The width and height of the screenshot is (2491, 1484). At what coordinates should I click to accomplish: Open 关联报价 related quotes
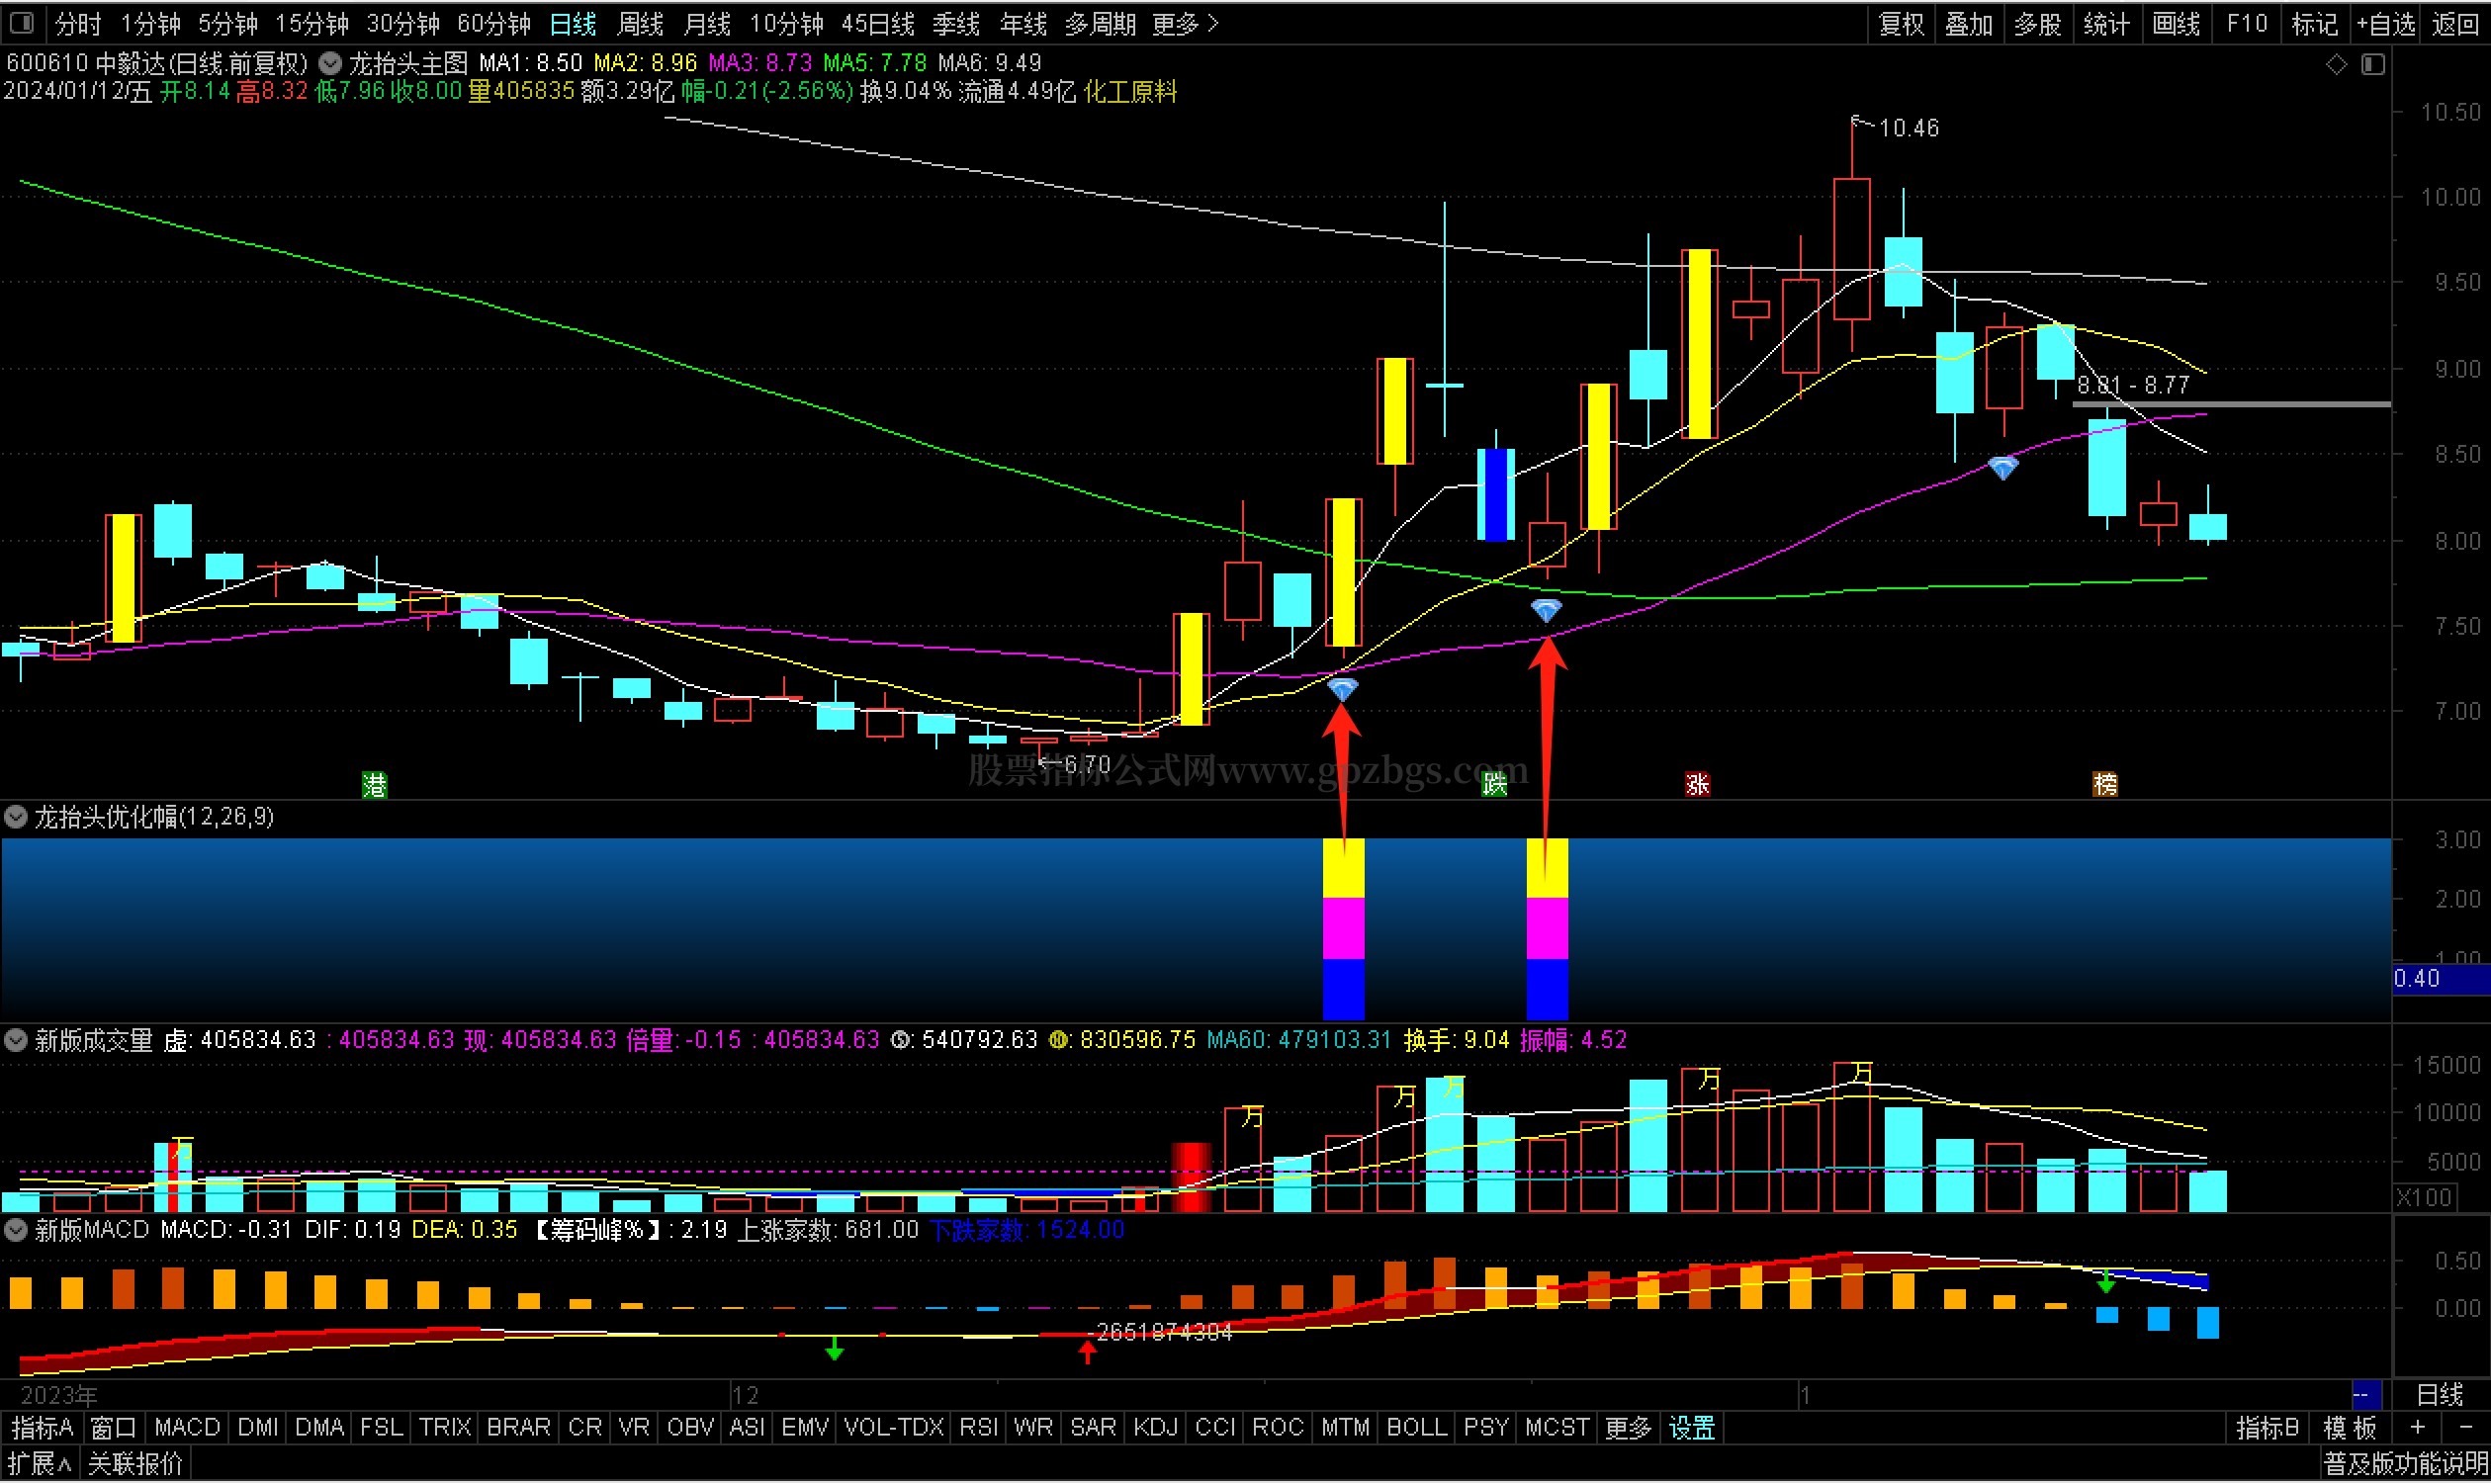coord(135,1466)
